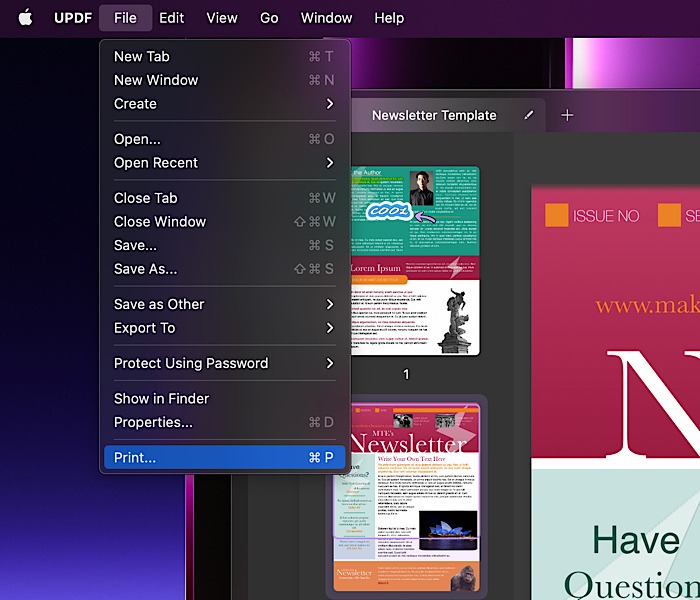
Task: Click the Apple logo menu
Action: 25,18
